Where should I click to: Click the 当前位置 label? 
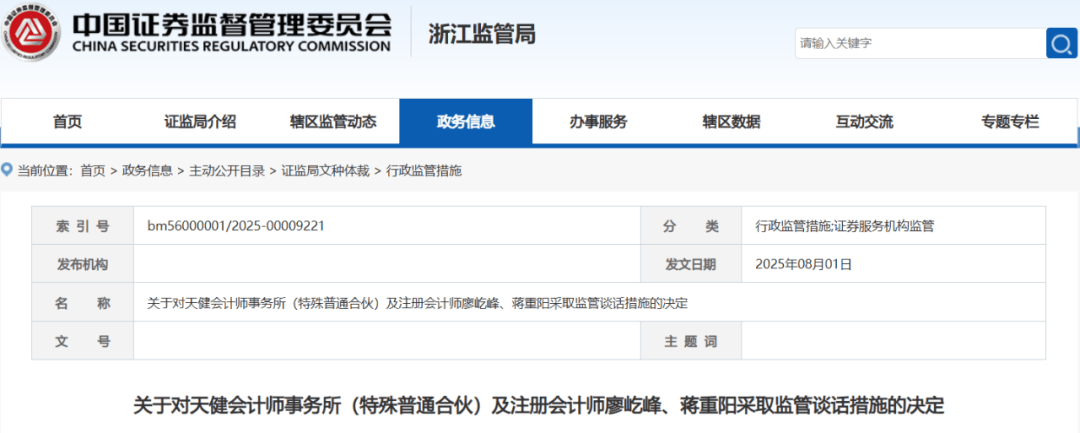point(43,171)
